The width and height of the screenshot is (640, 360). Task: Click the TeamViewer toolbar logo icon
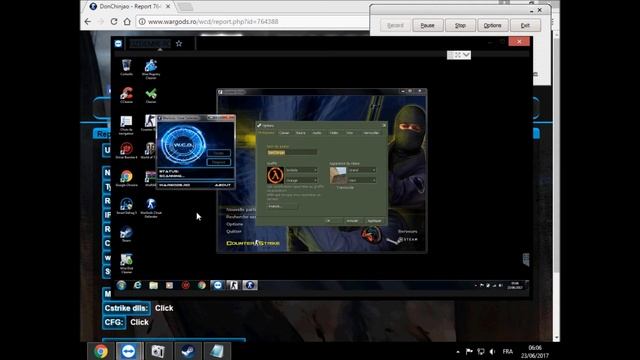(118, 43)
